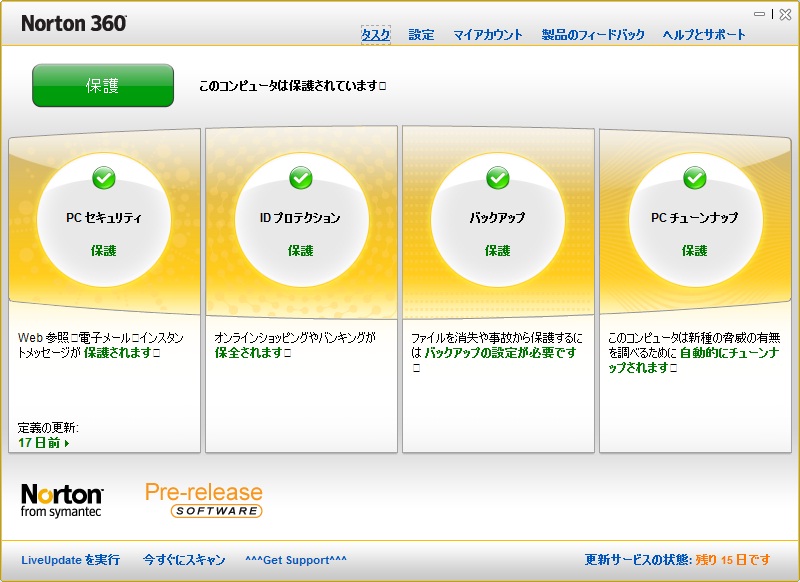This screenshot has width=800, height=582.
Task: Click 自動的にチューンナップされます link
Action: click(x=694, y=360)
